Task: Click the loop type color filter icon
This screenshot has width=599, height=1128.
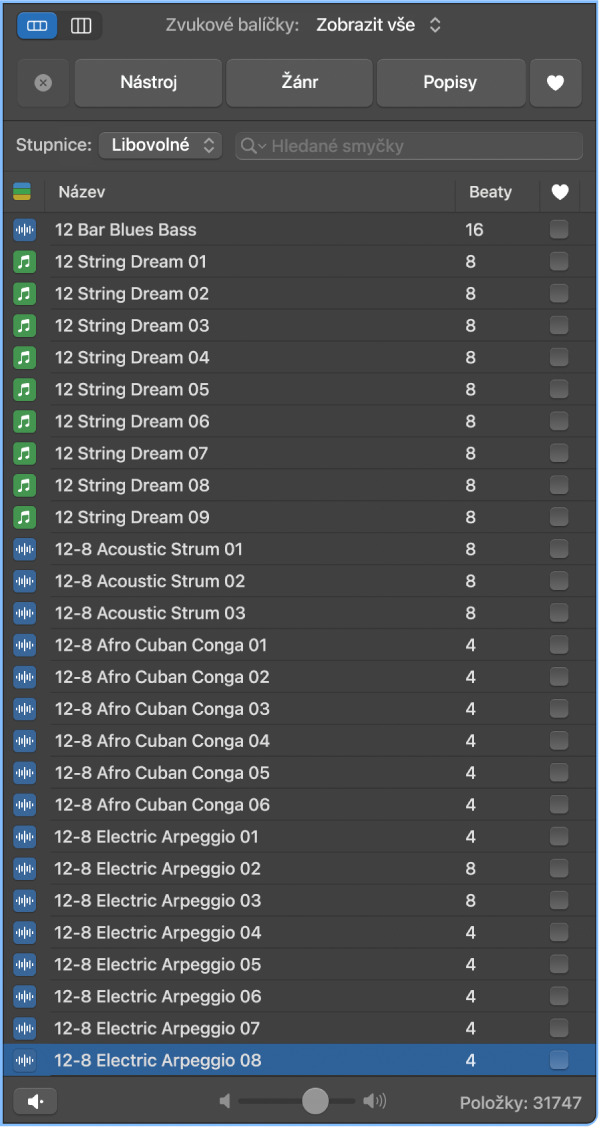Action: pos(22,192)
